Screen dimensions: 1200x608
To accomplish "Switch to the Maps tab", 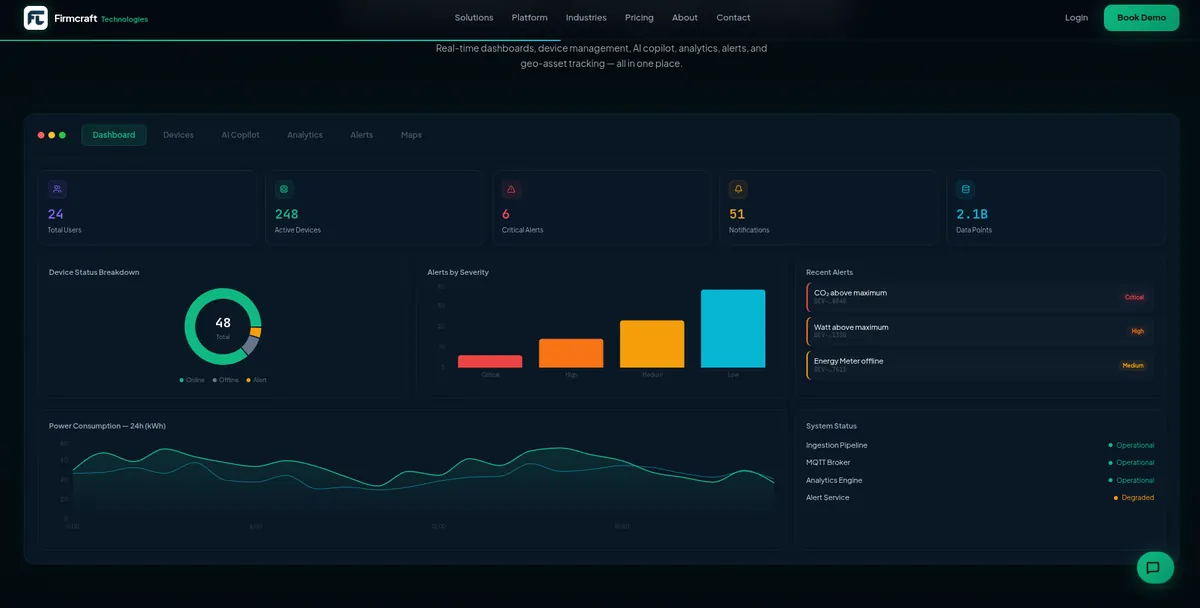I will click(x=411, y=135).
